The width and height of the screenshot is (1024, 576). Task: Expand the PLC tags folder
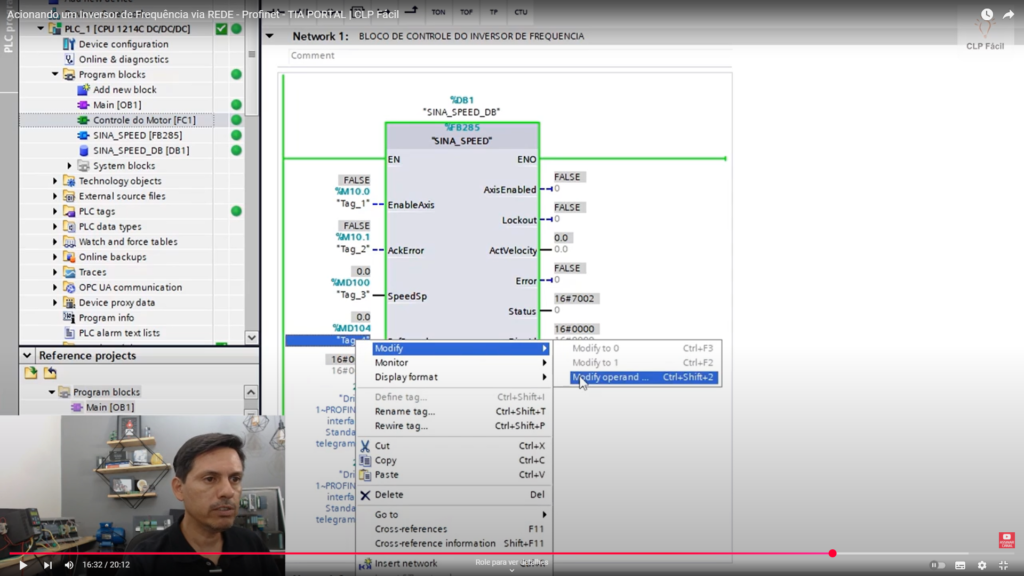[55, 212]
